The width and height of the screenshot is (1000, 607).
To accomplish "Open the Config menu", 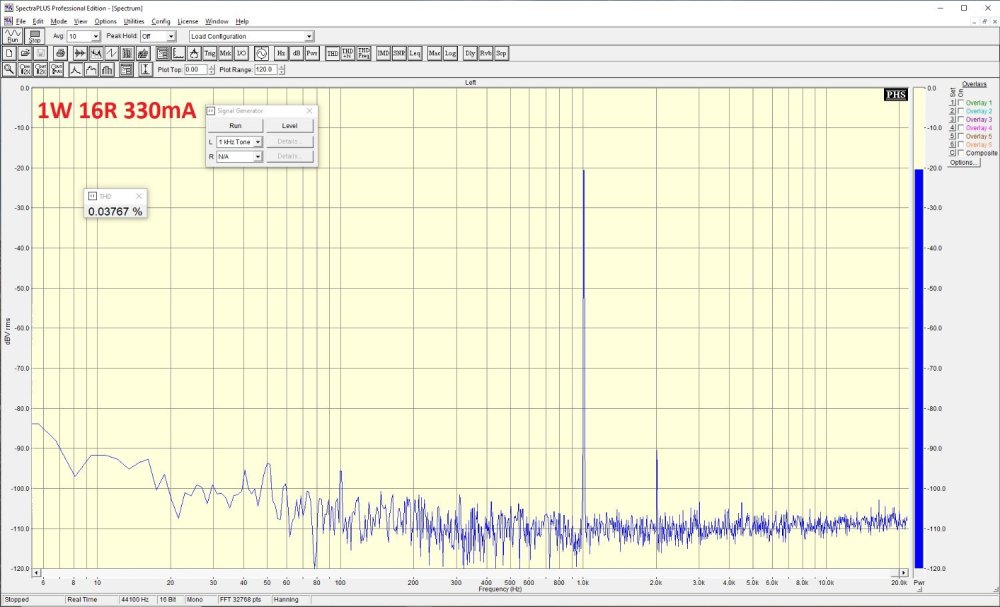I will pos(161,21).
